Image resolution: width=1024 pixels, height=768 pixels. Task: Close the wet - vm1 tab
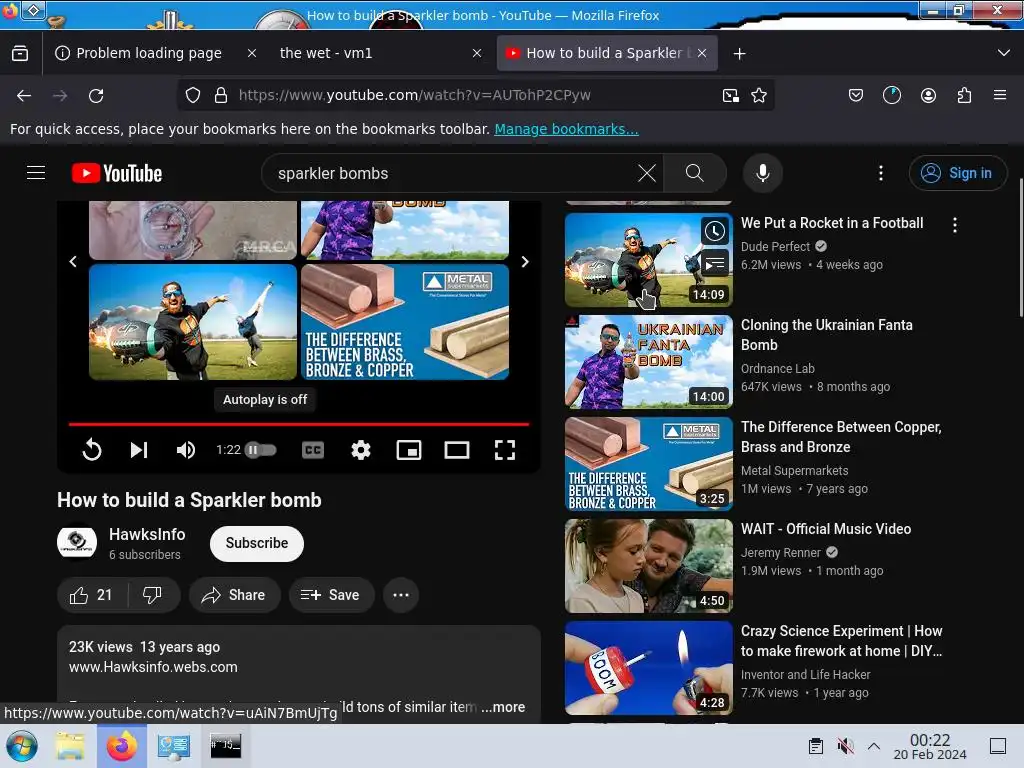pos(477,54)
